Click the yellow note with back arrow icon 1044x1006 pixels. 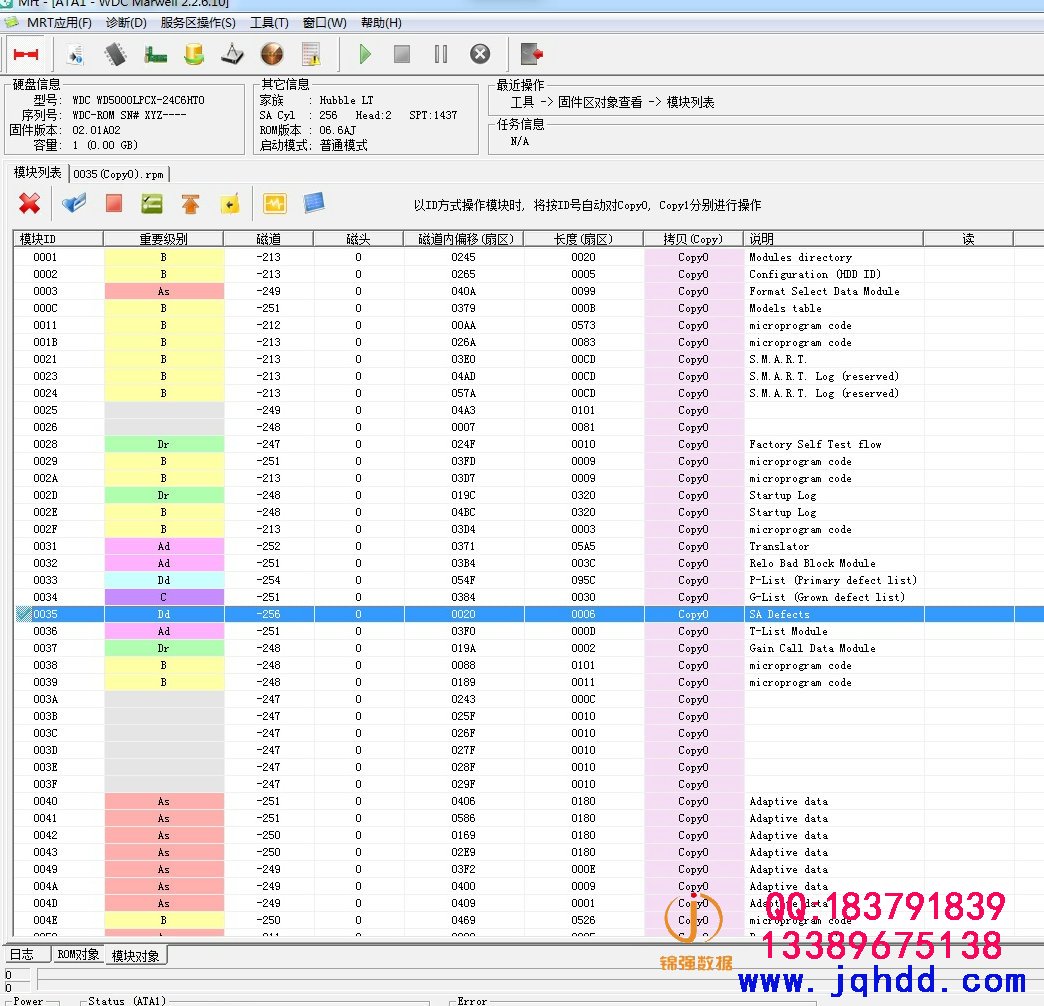pyautogui.click(x=230, y=204)
